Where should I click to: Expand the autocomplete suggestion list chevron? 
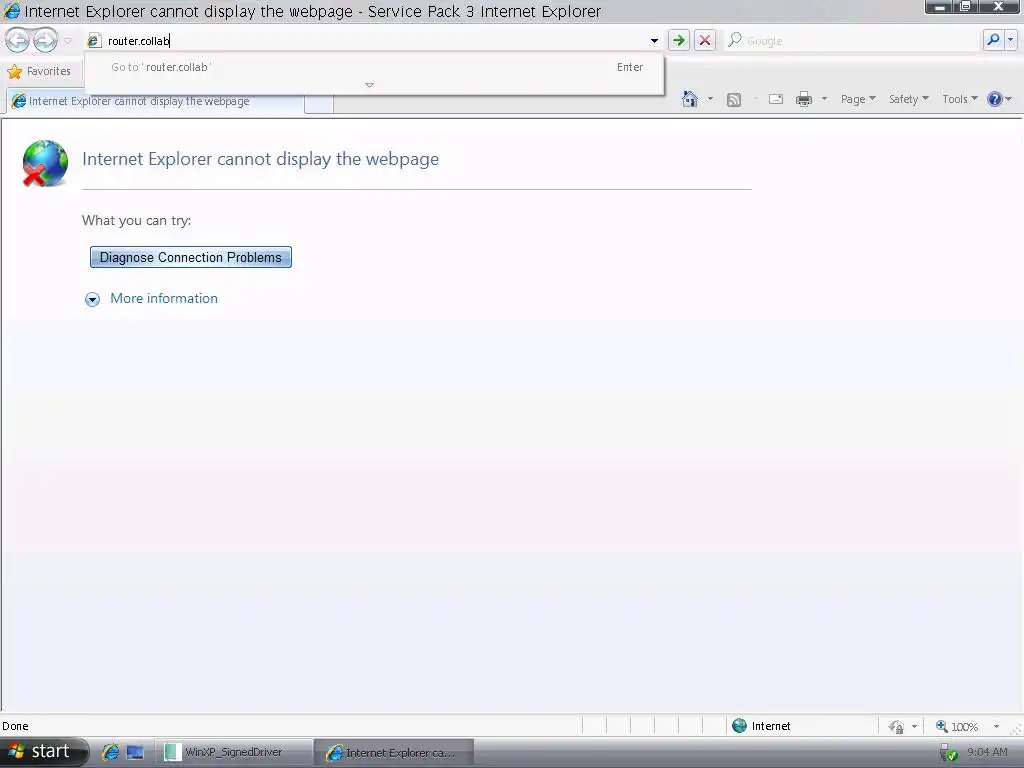click(x=370, y=85)
